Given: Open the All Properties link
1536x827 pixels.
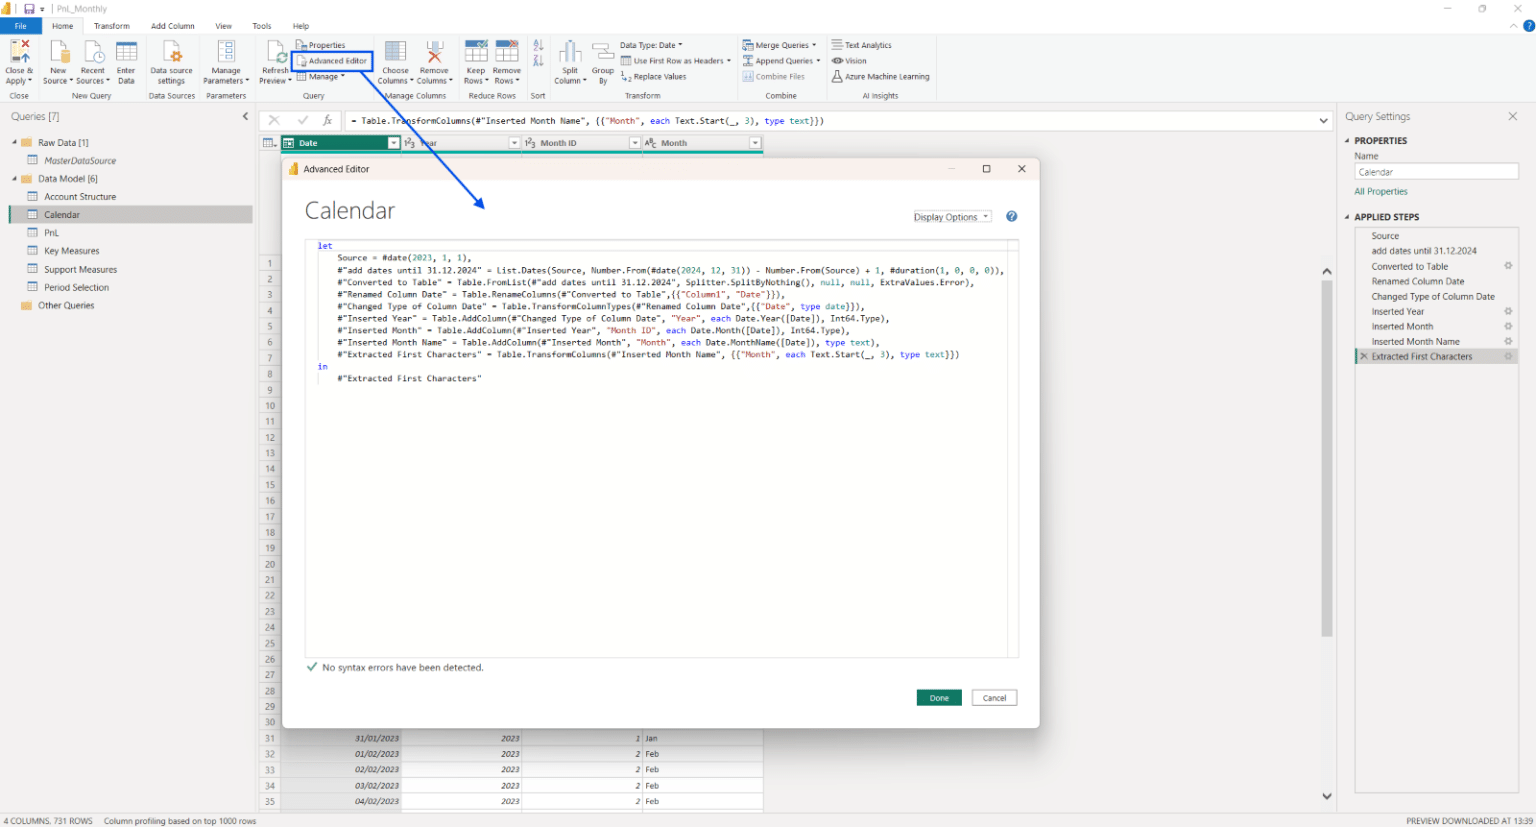Looking at the screenshot, I should 1380,191.
